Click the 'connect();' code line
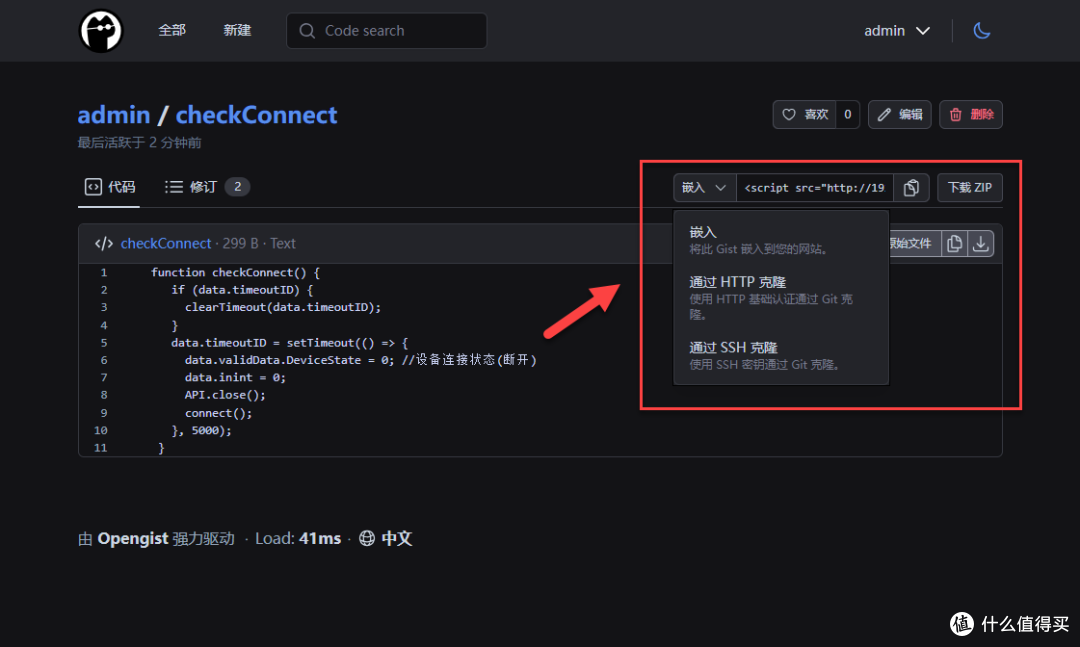Viewport: 1080px width, 647px height. click(x=218, y=413)
